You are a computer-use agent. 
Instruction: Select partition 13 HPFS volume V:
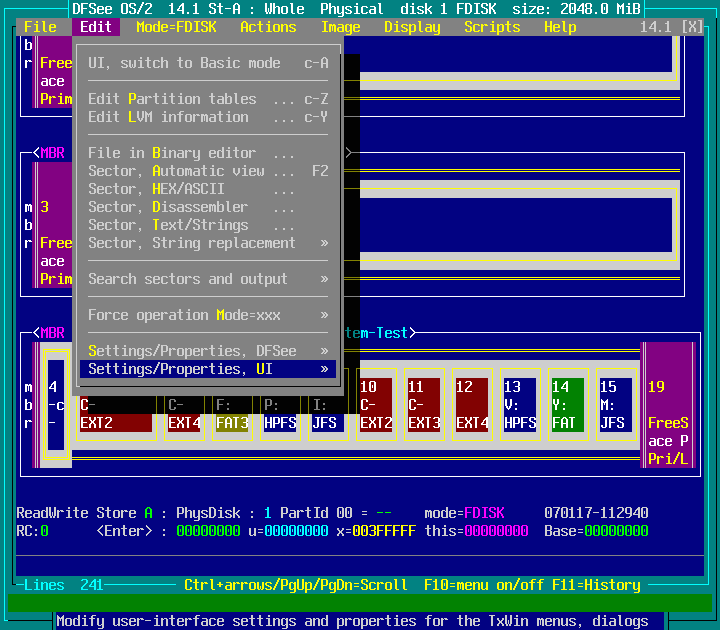click(x=520, y=404)
